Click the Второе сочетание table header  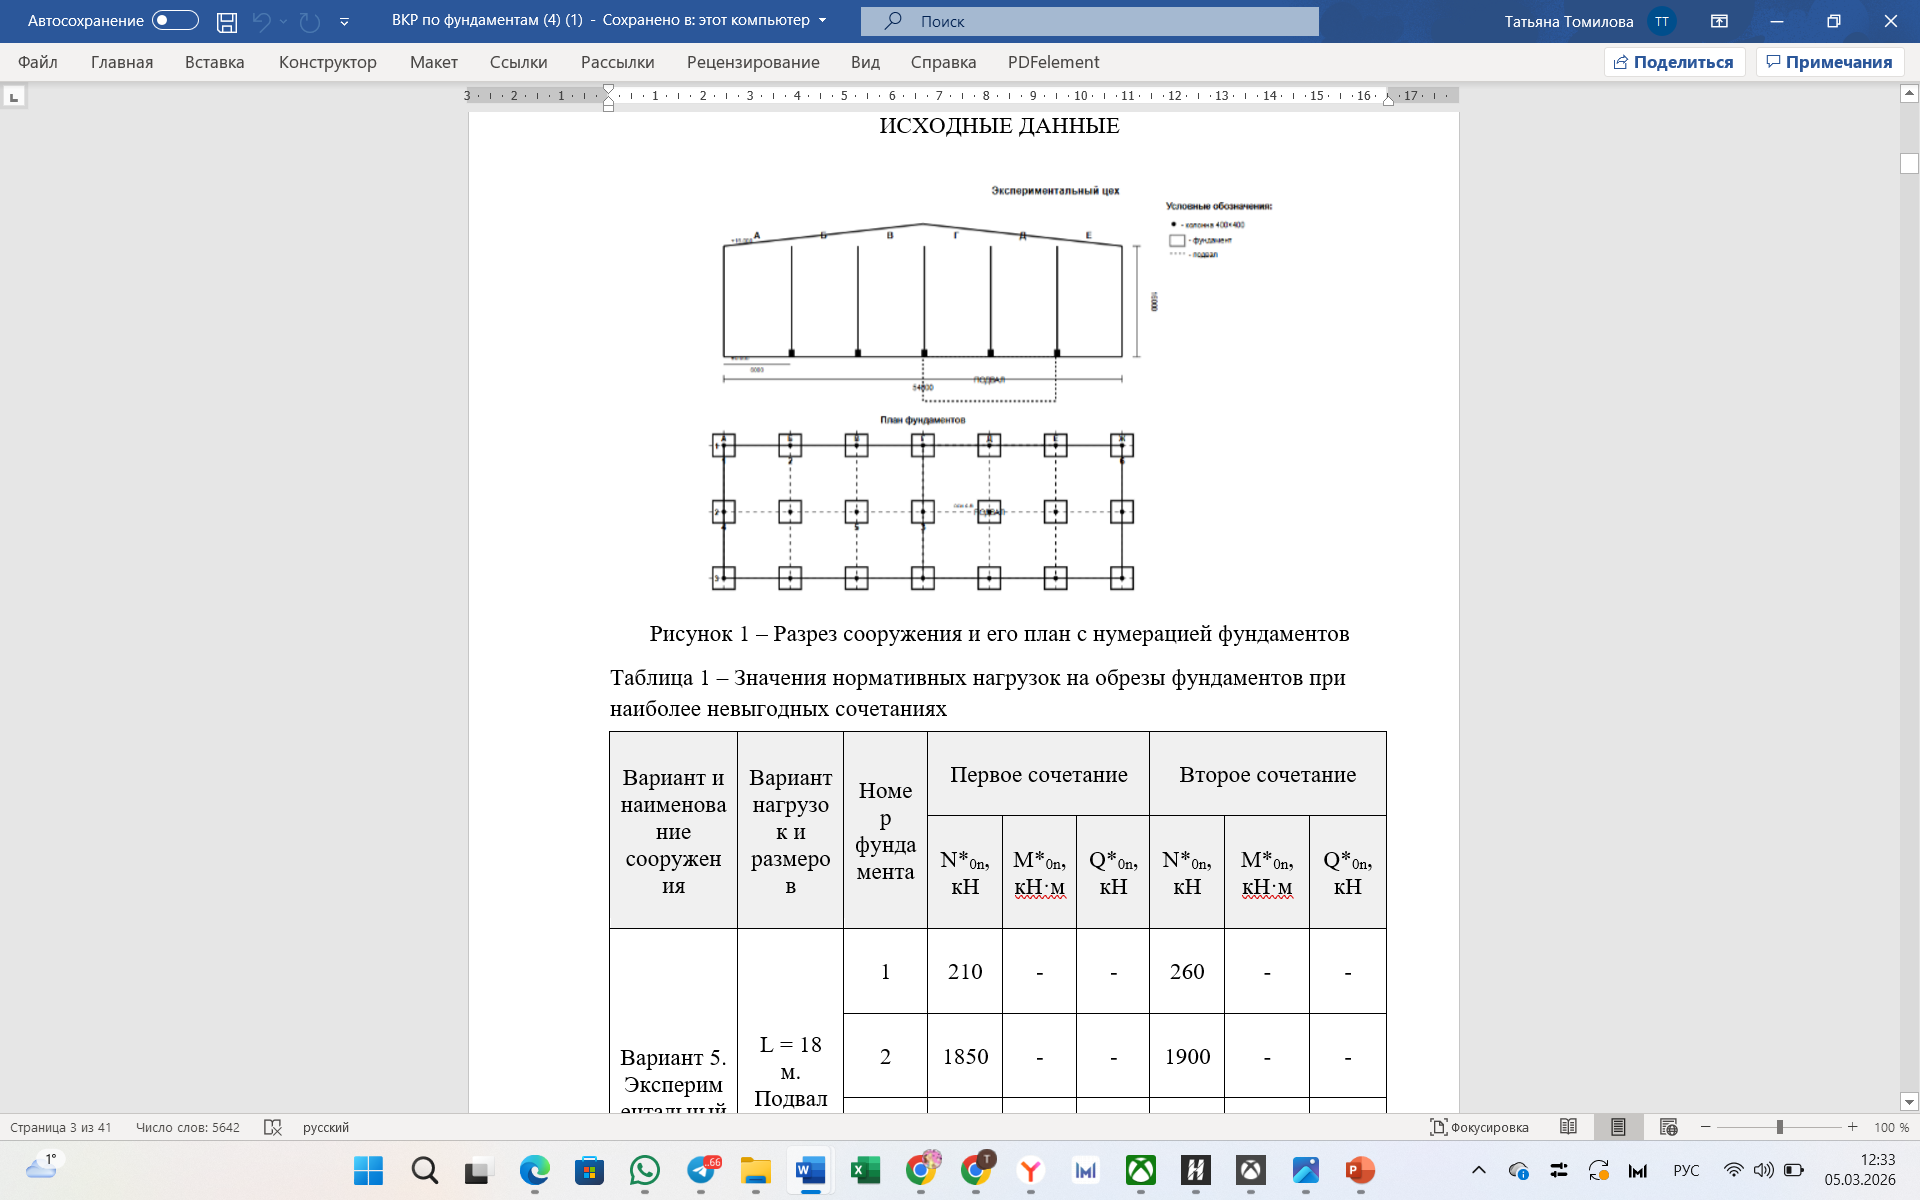[x=1267, y=774]
